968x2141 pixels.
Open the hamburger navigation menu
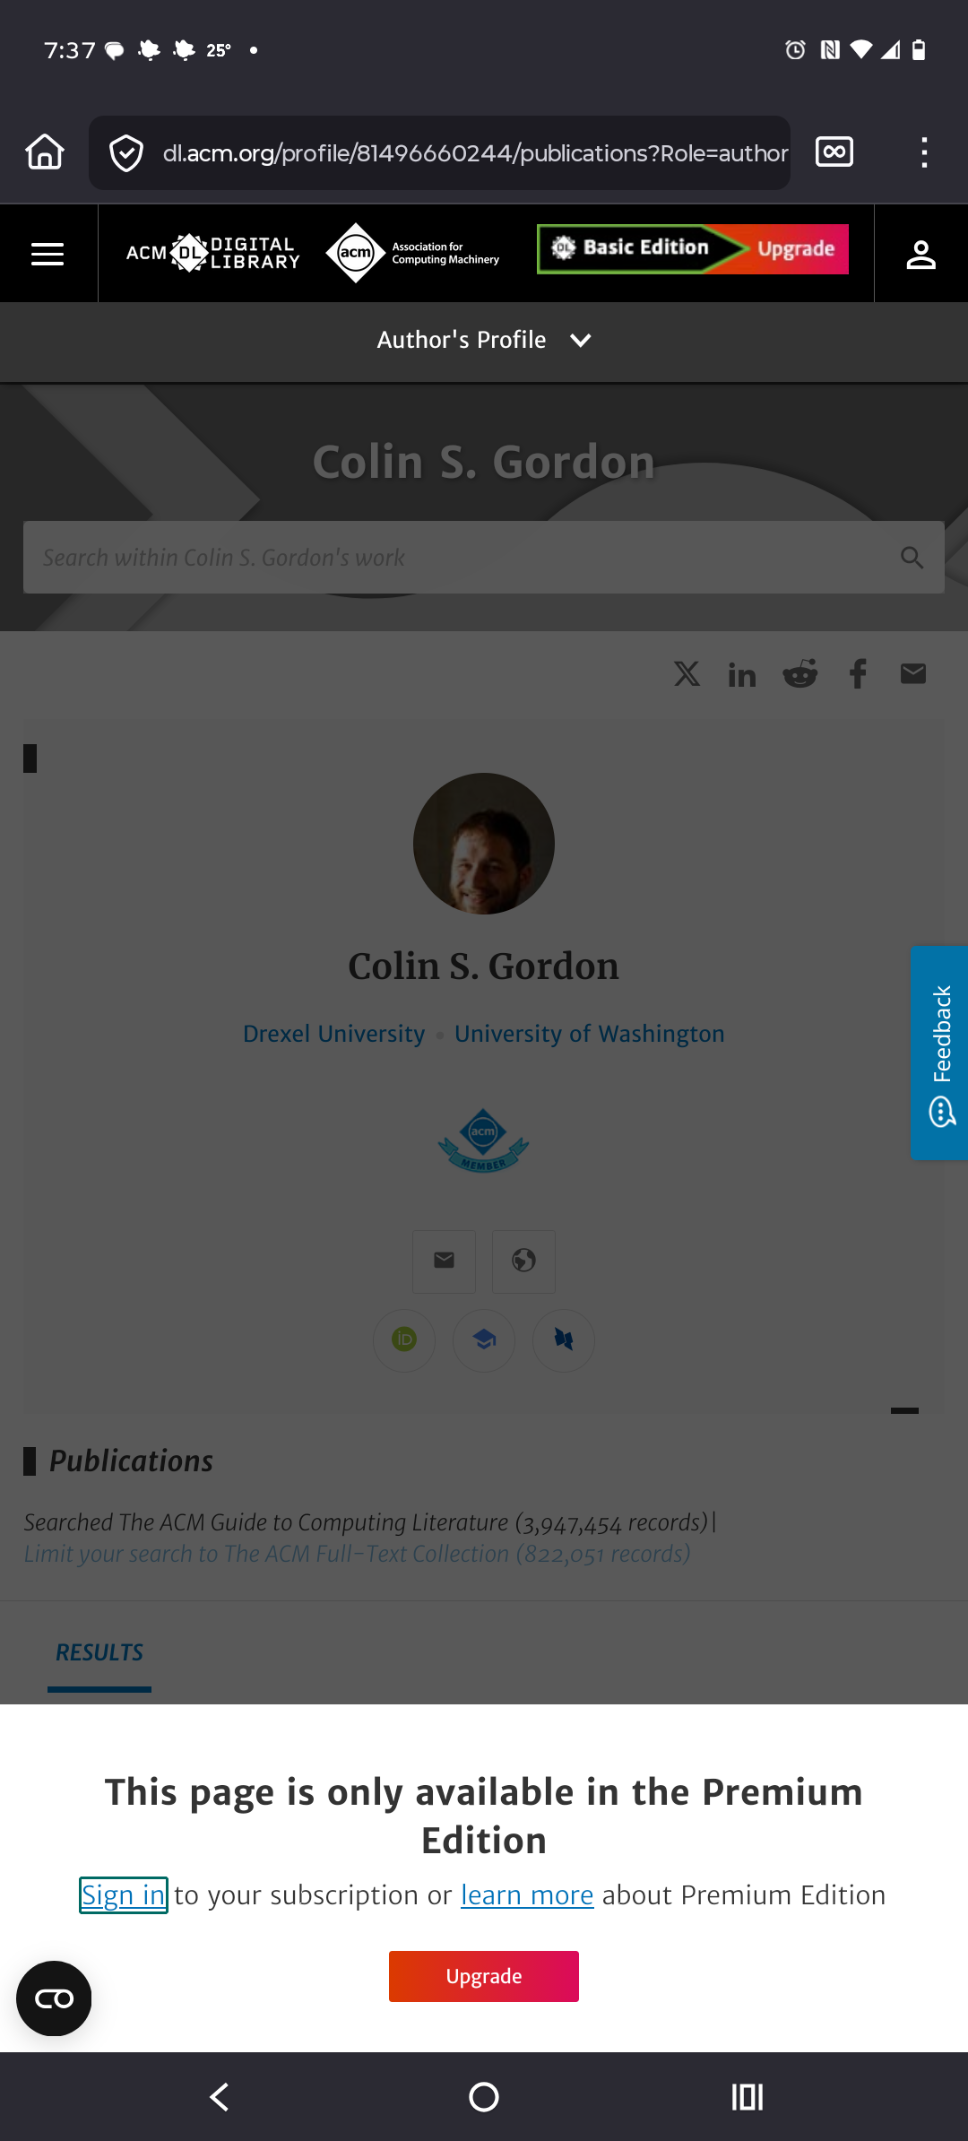point(47,254)
